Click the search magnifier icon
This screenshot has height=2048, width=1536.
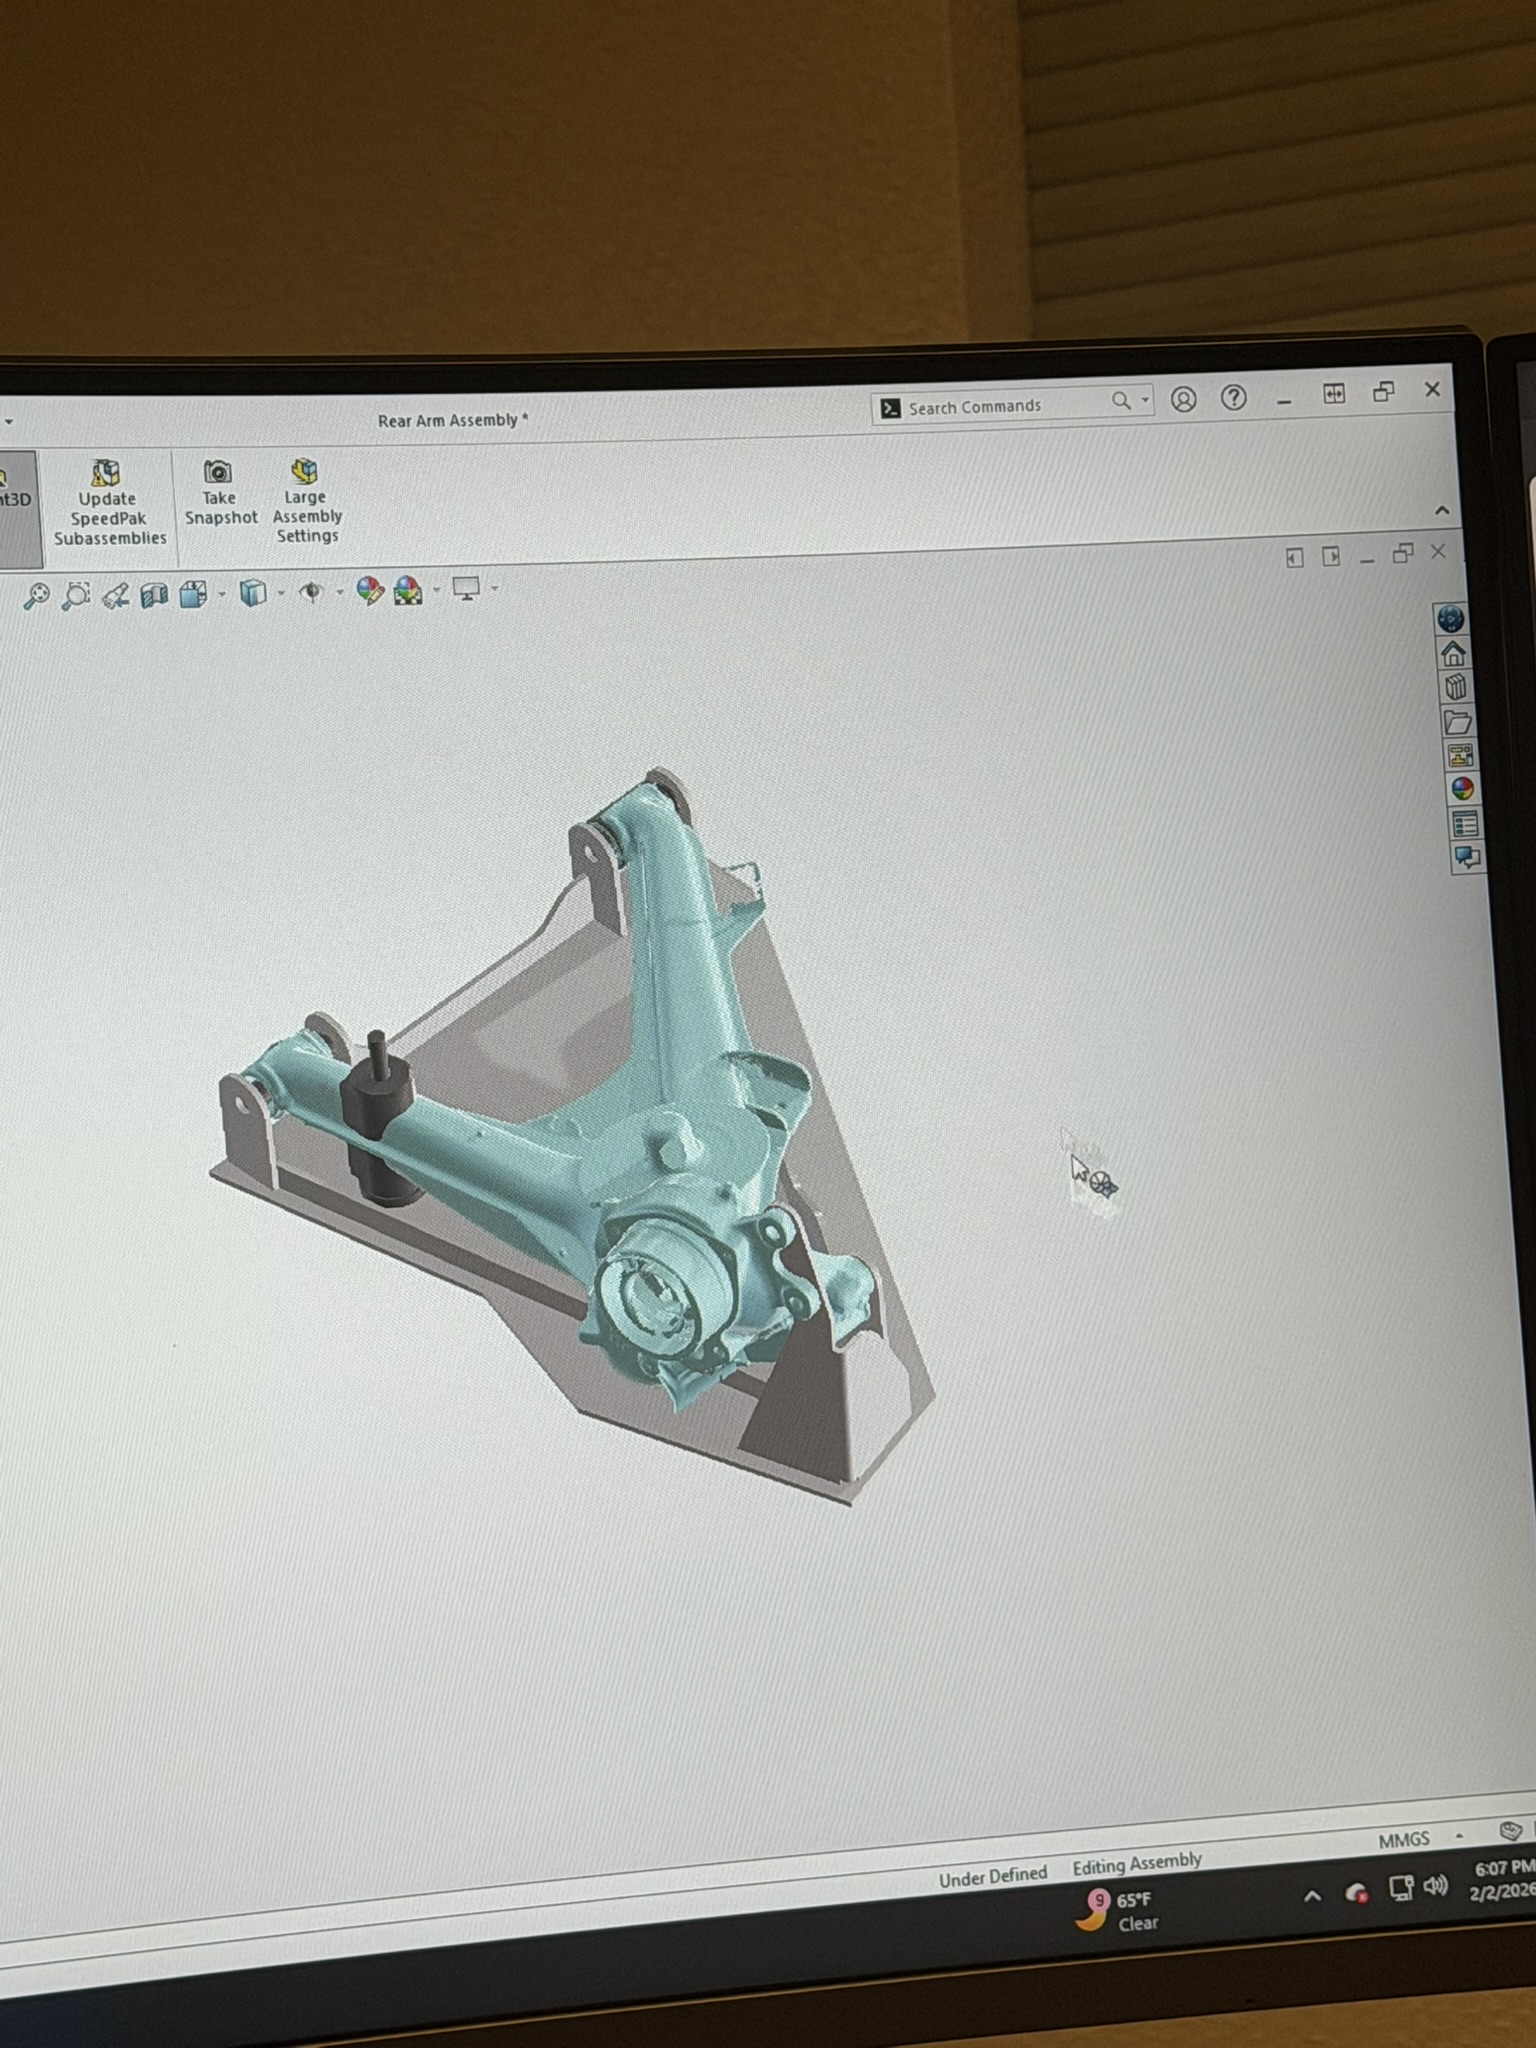[1121, 401]
